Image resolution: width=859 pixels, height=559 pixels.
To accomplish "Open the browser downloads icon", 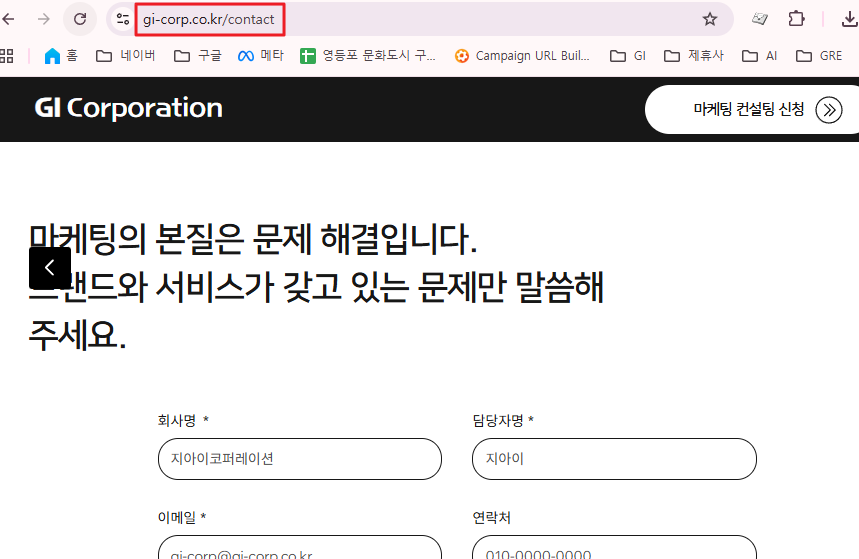I will [850, 19].
